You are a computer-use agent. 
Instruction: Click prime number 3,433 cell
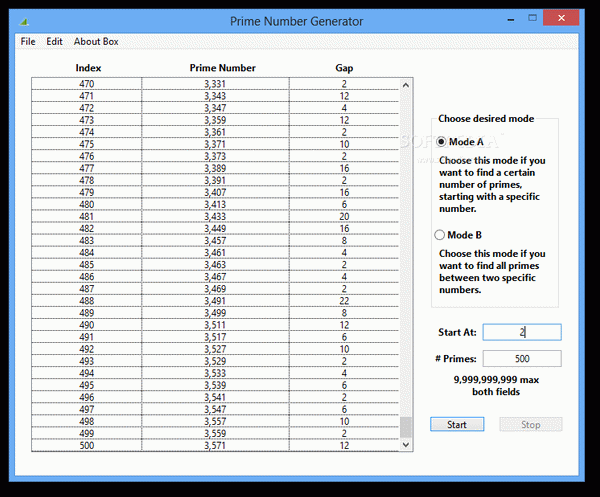click(215, 216)
